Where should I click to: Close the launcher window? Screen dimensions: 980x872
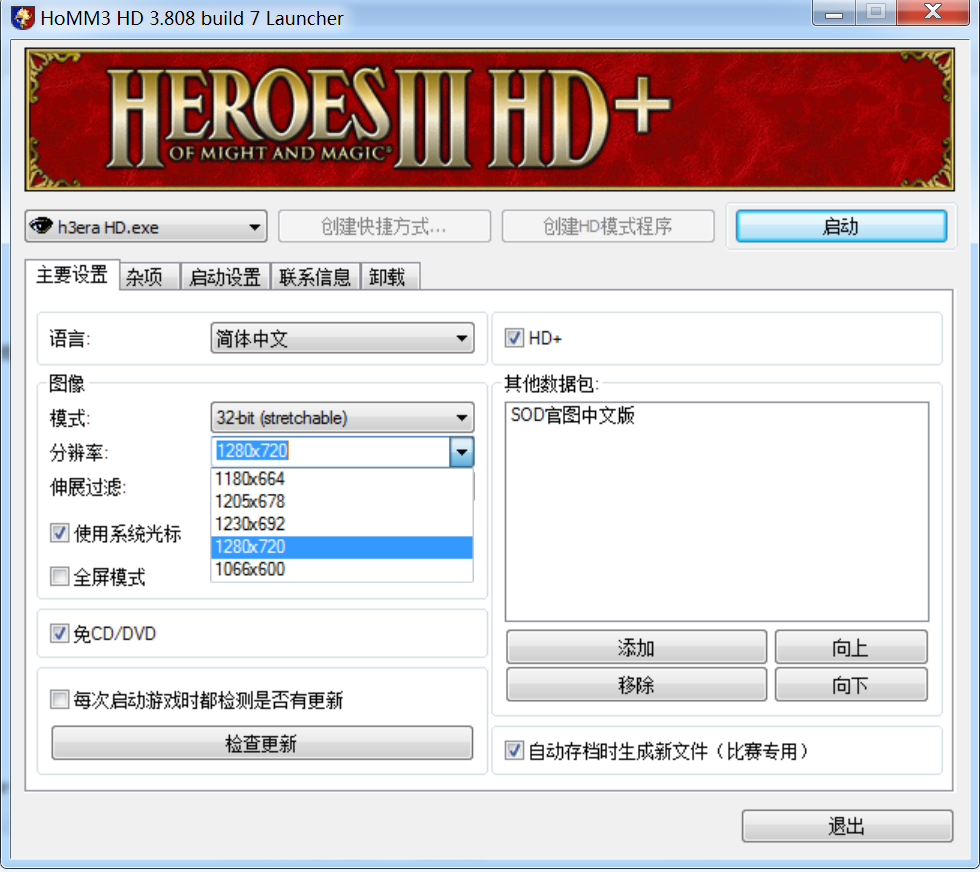coord(933,12)
